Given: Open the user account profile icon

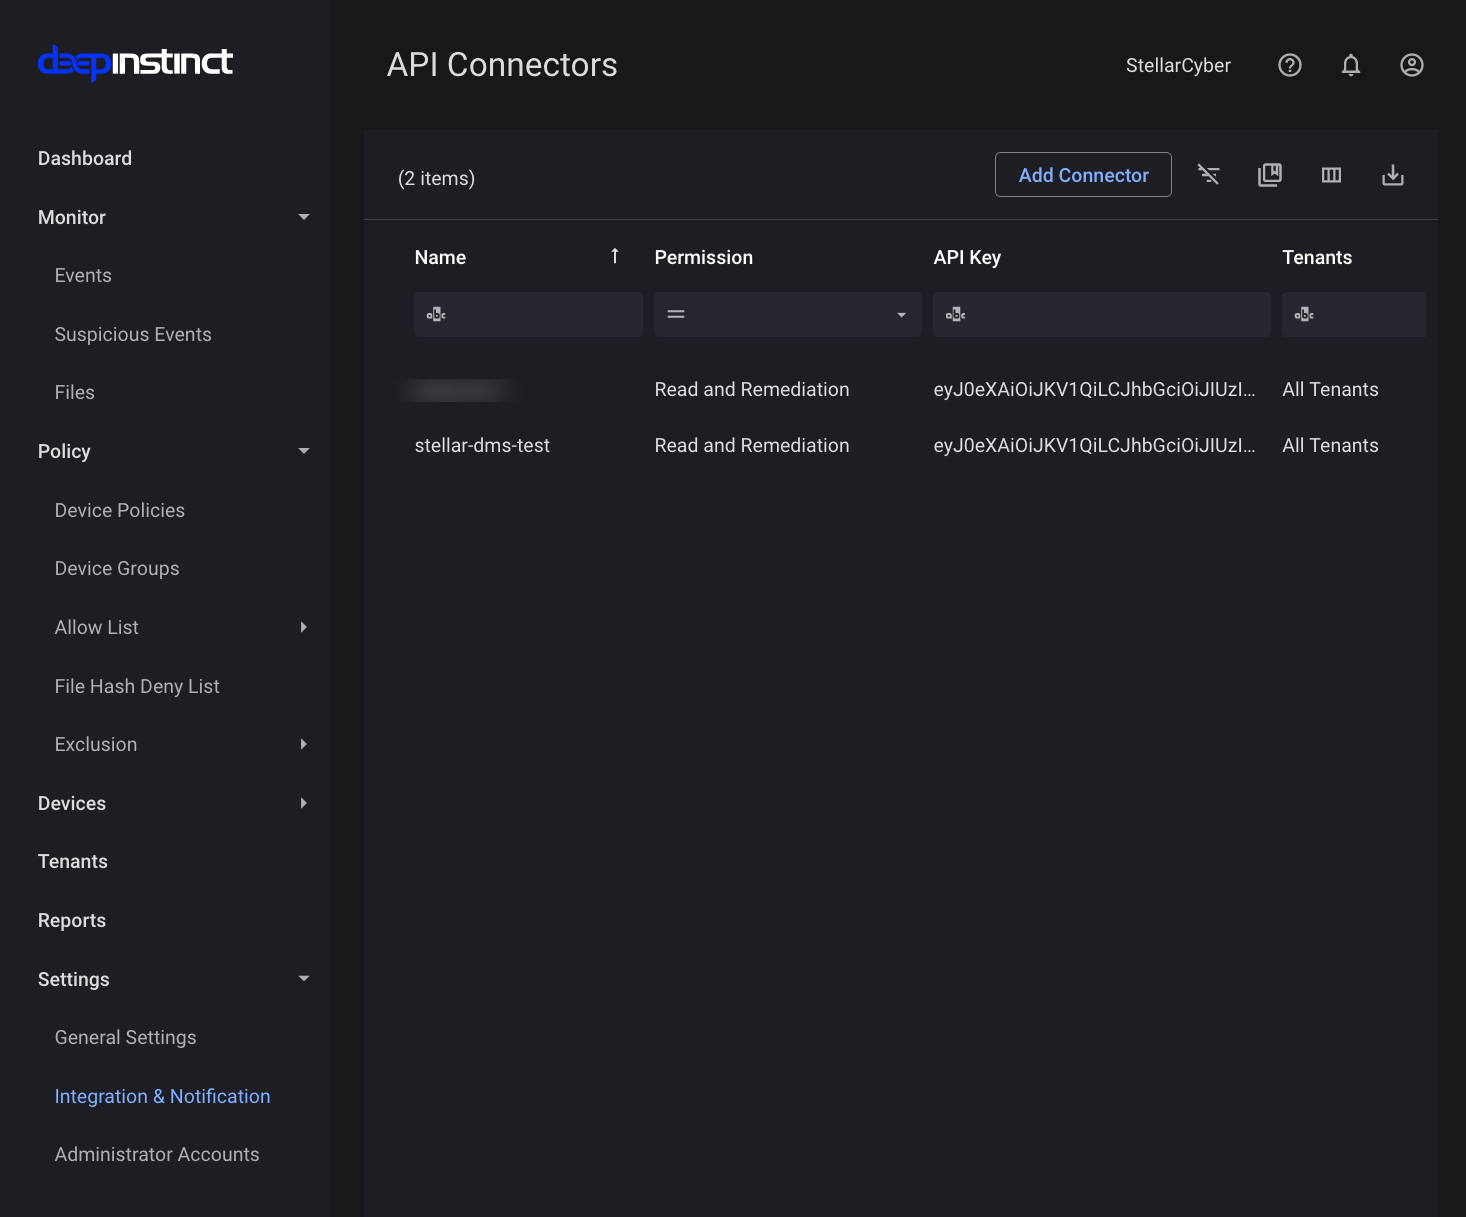Looking at the screenshot, I should coord(1411,65).
